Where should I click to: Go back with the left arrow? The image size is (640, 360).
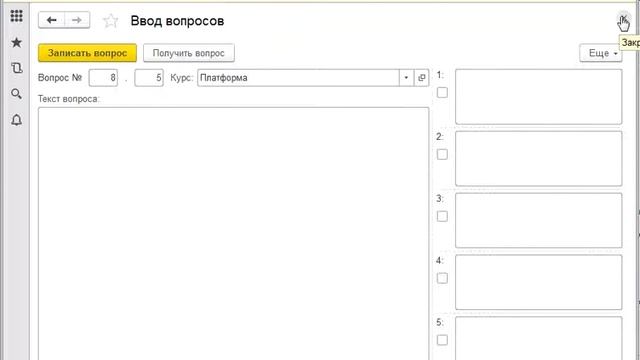51,20
